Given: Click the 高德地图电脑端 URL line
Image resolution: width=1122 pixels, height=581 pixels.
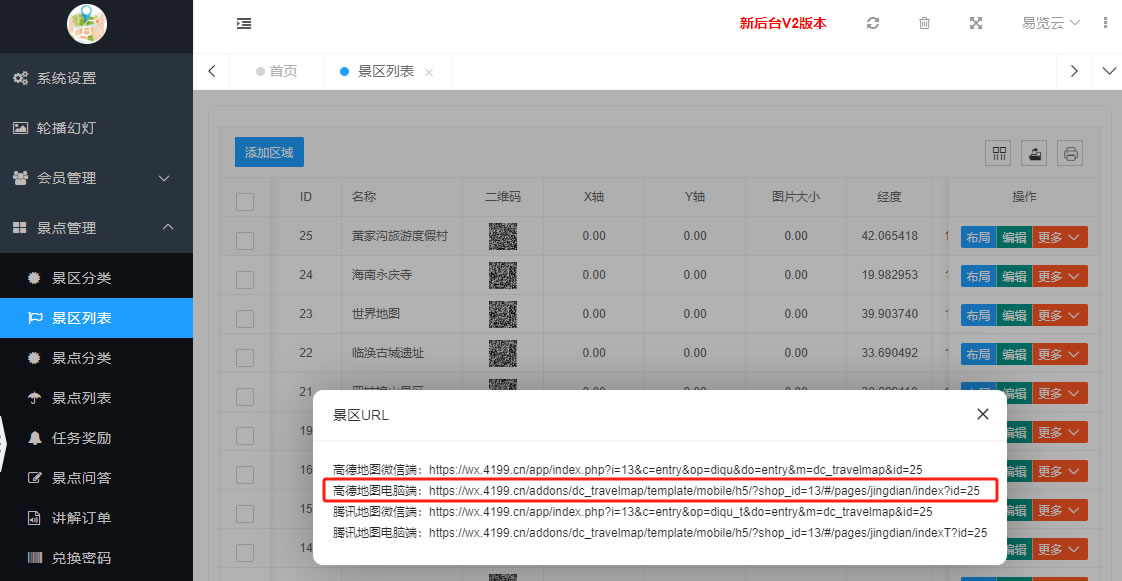Looking at the screenshot, I should (656, 491).
